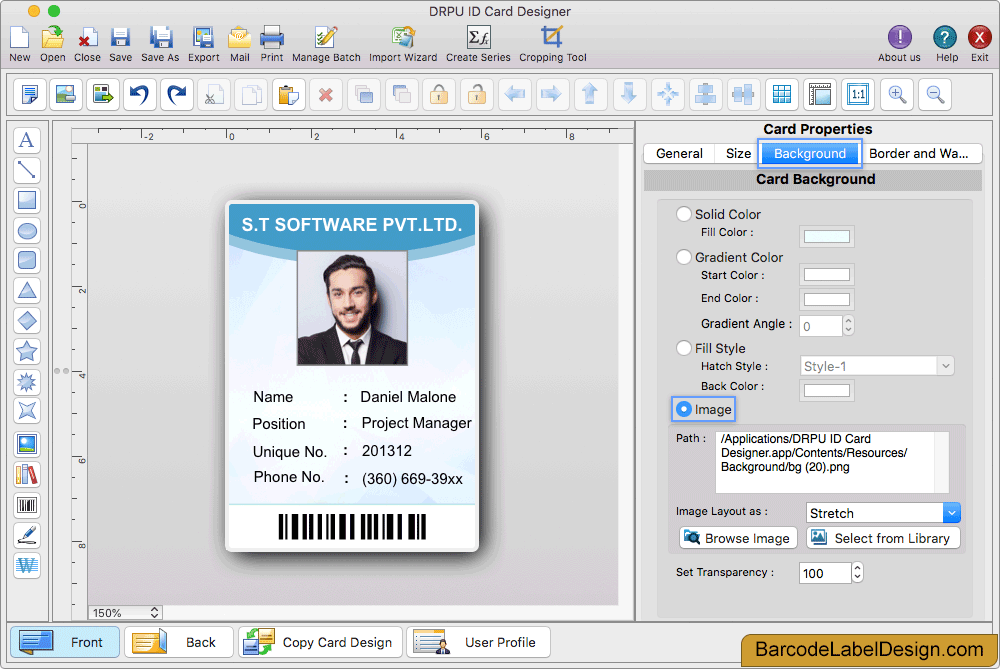The width and height of the screenshot is (1000, 669).
Task: Open Manage Batch tool
Action: pyautogui.click(x=326, y=43)
